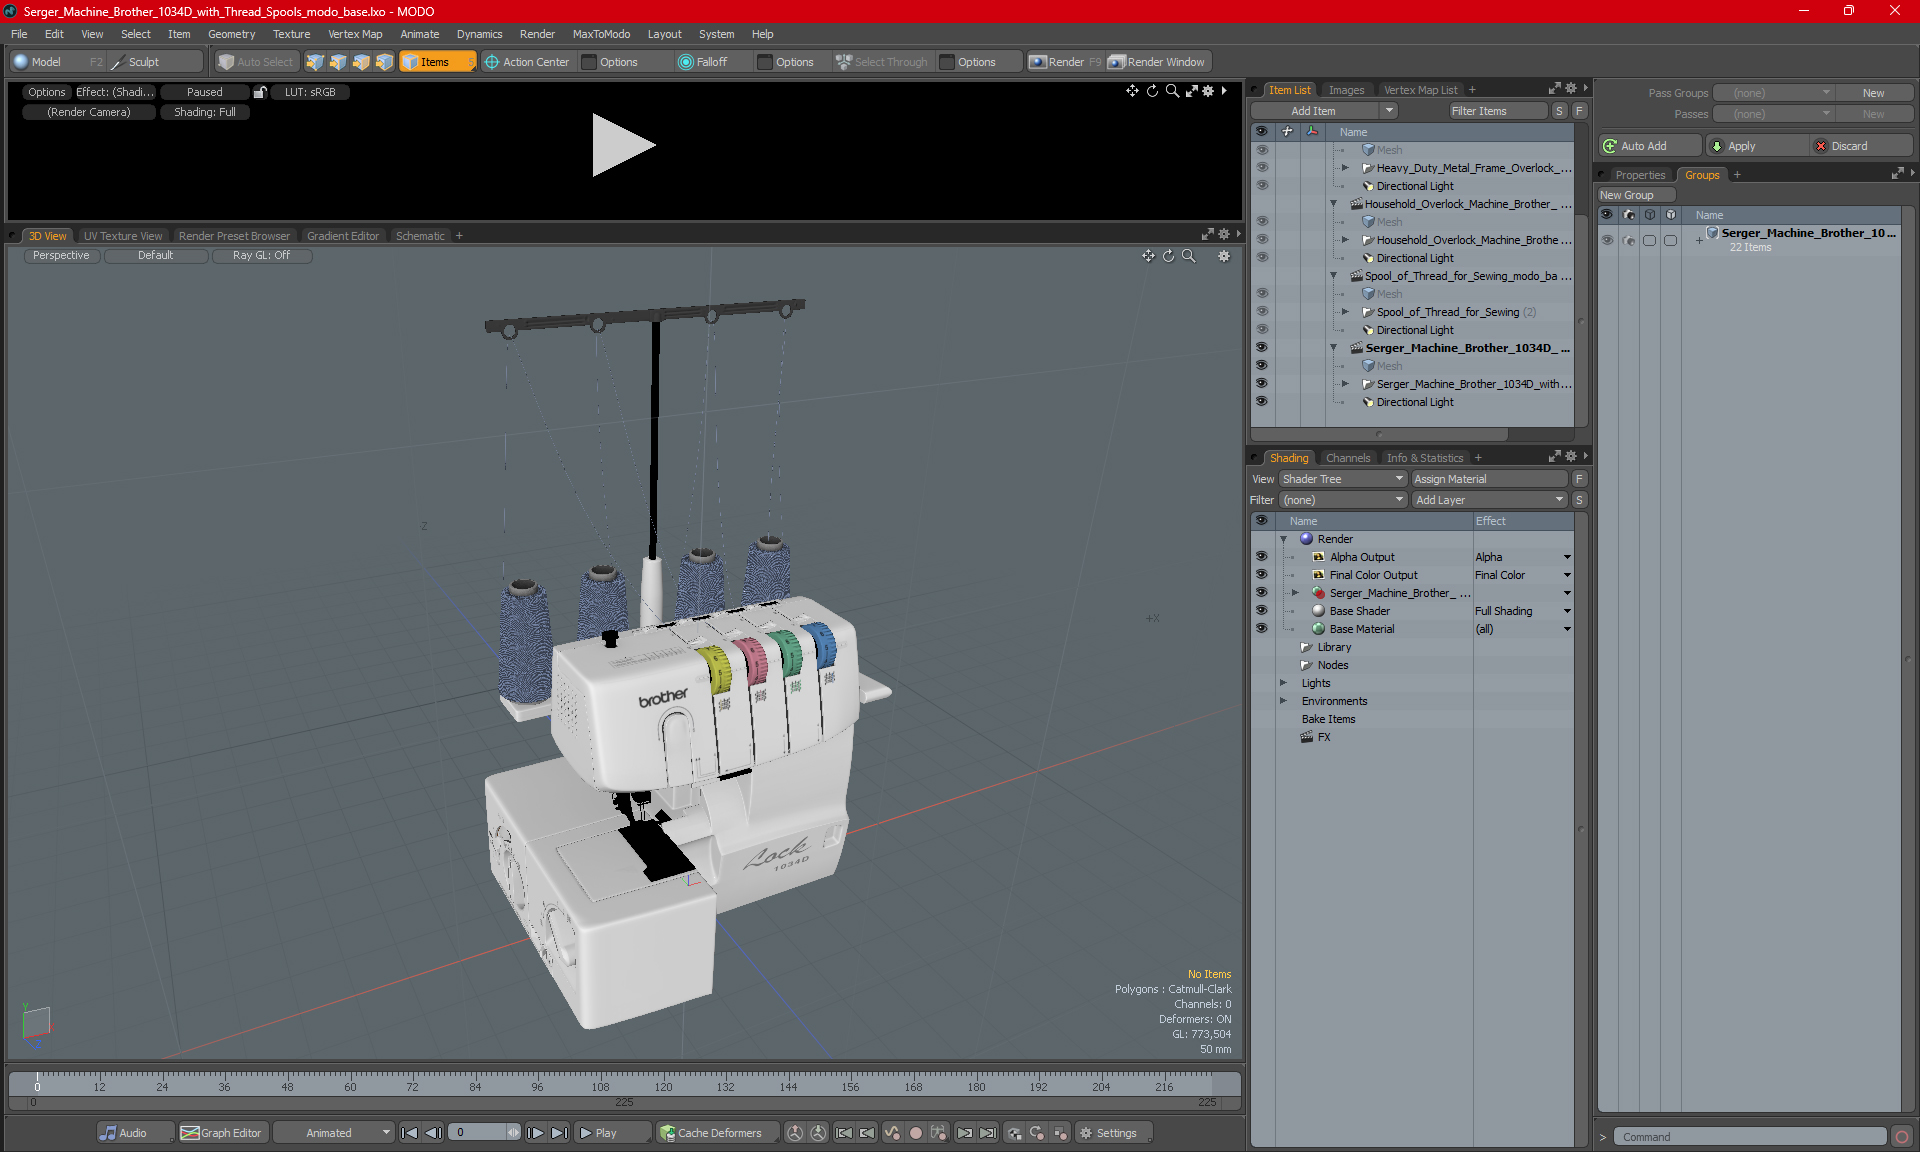The height and width of the screenshot is (1152, 1920).
Task: Select Polygons selection mode icon
Action: pos(361,62)
